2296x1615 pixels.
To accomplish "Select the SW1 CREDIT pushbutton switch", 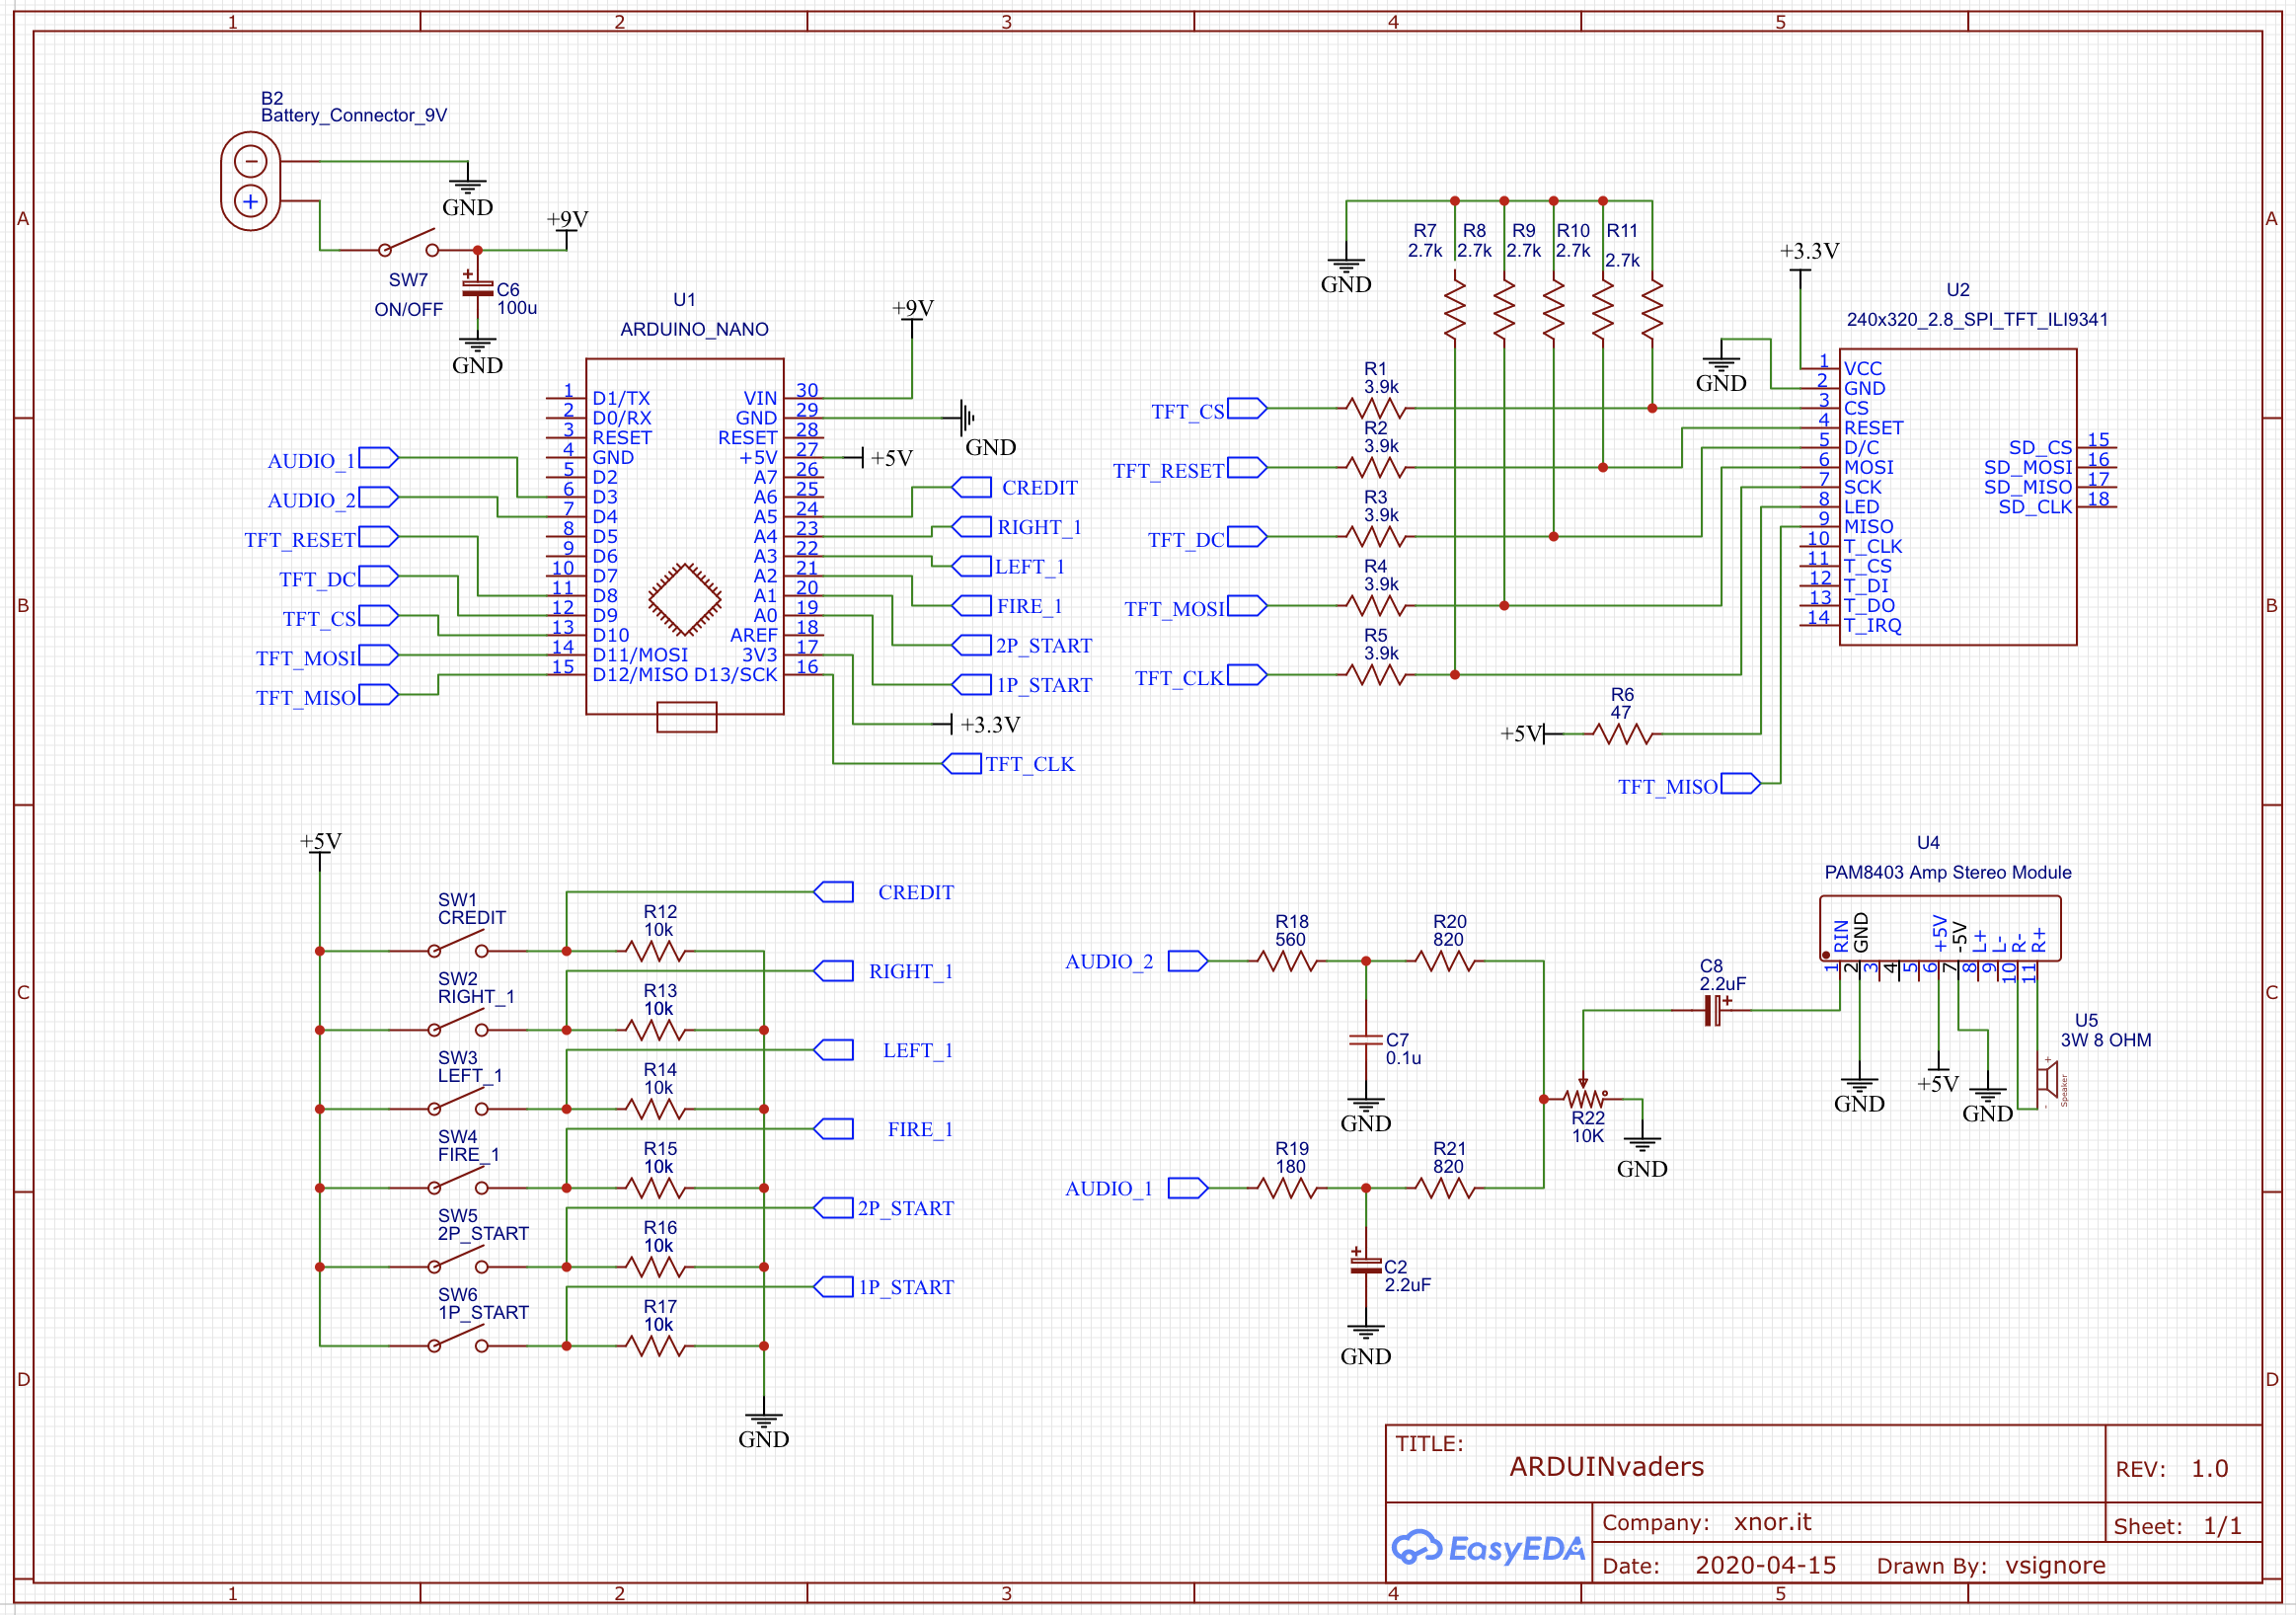I will [458, 946].
